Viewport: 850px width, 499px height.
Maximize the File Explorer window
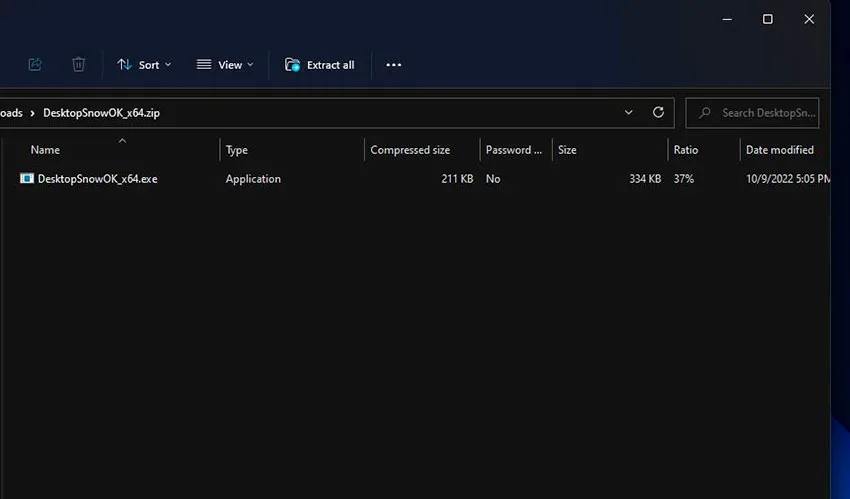point(768,19)
